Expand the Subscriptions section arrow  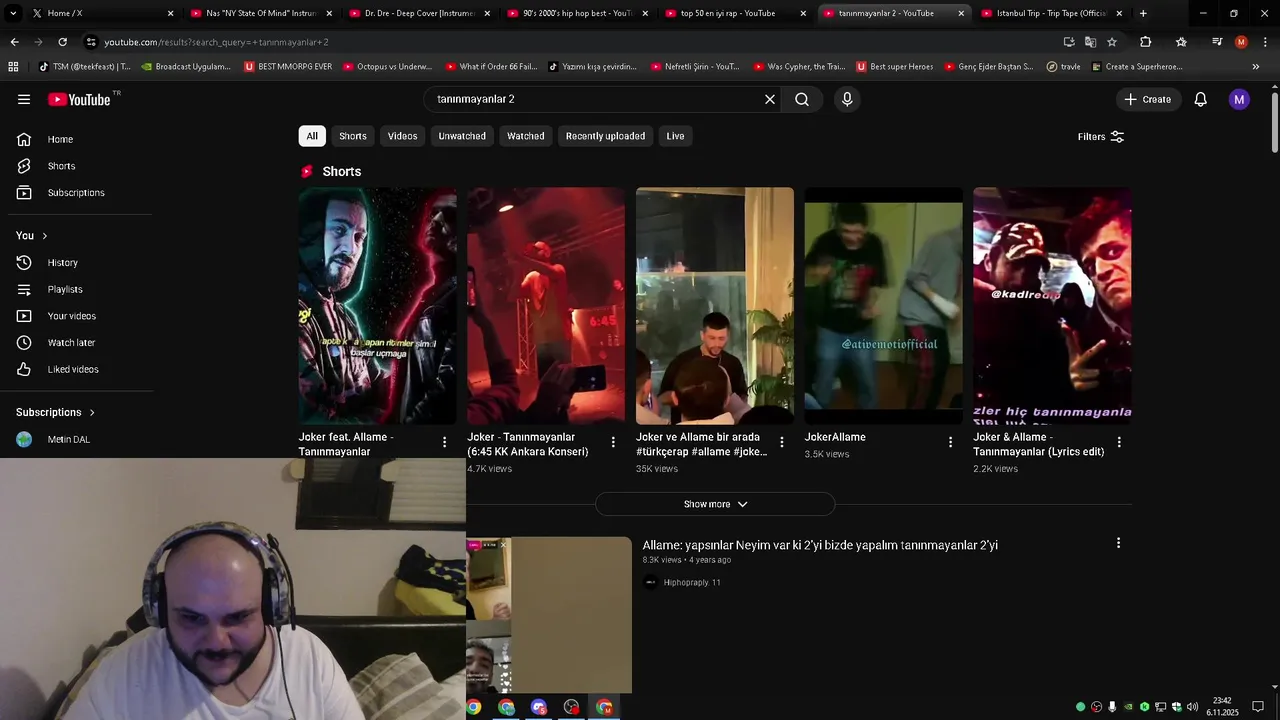92,412
